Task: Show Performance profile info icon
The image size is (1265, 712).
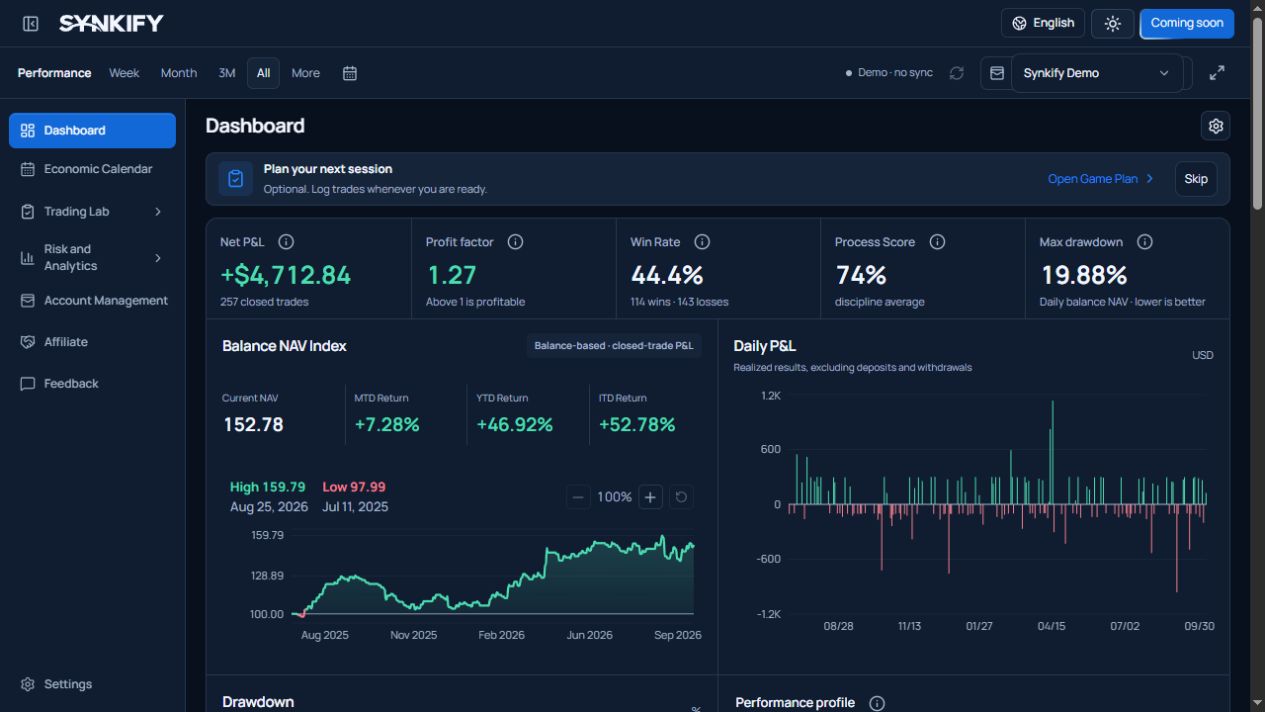Action: pos(877,703)
